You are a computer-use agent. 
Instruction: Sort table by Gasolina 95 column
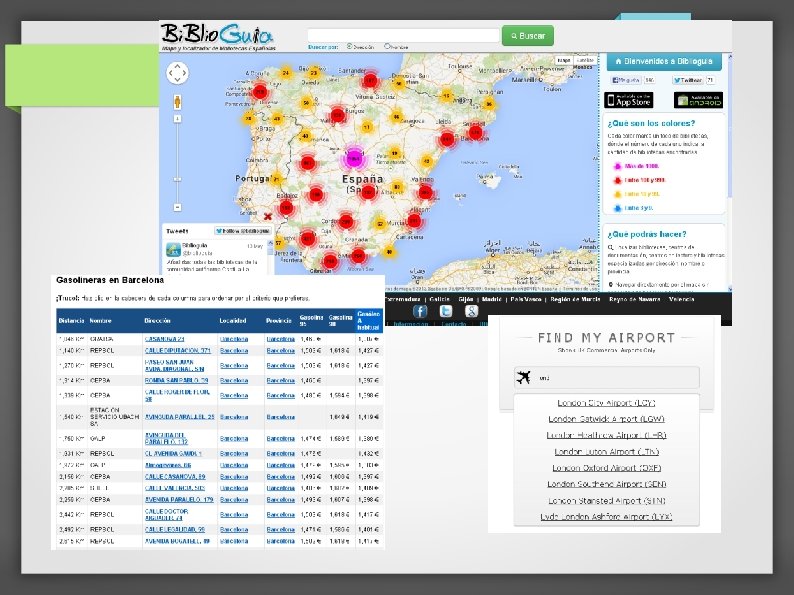click(x=311, y=321)
